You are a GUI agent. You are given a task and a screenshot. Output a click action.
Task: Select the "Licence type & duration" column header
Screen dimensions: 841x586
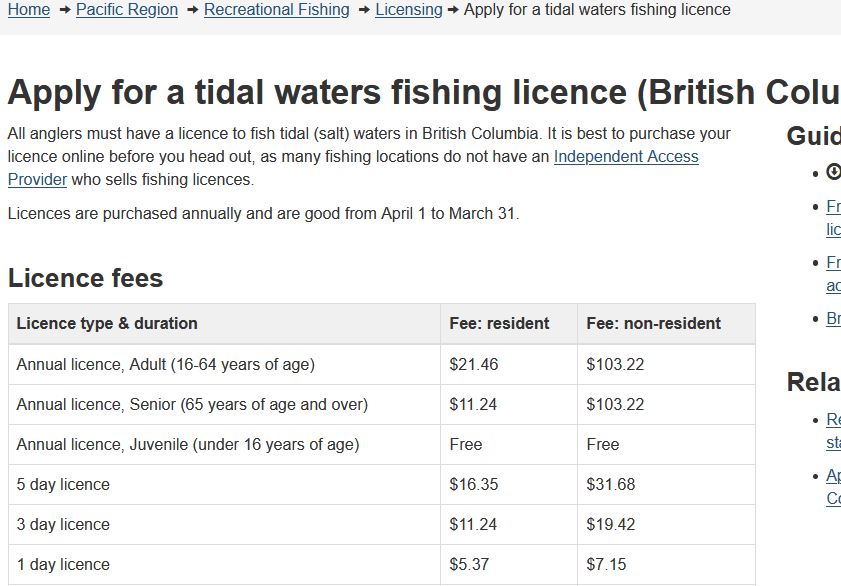(224, 324)
